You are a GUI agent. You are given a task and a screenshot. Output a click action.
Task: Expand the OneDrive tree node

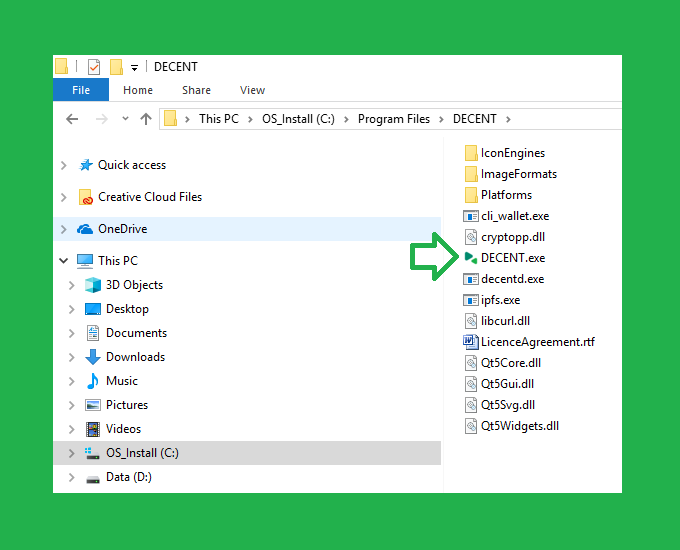point(64,229)
